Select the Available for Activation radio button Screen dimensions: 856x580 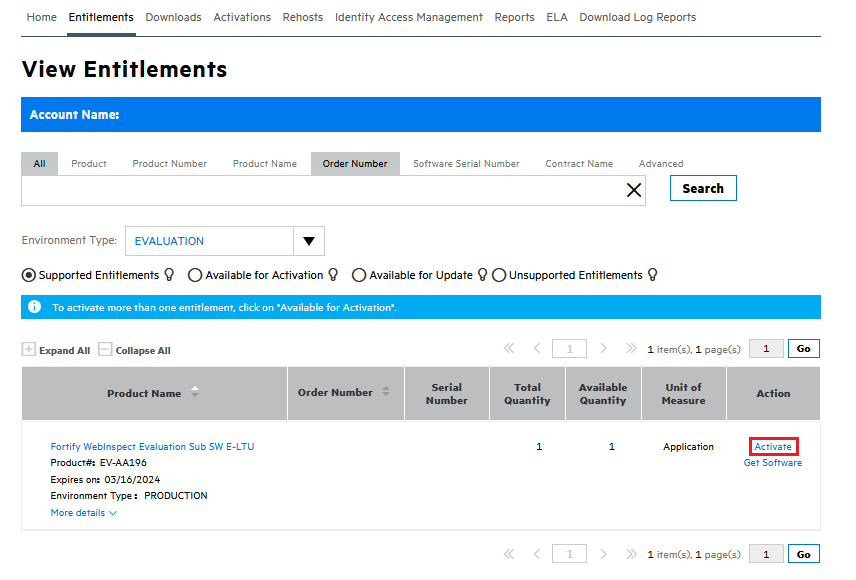[195, 275]
